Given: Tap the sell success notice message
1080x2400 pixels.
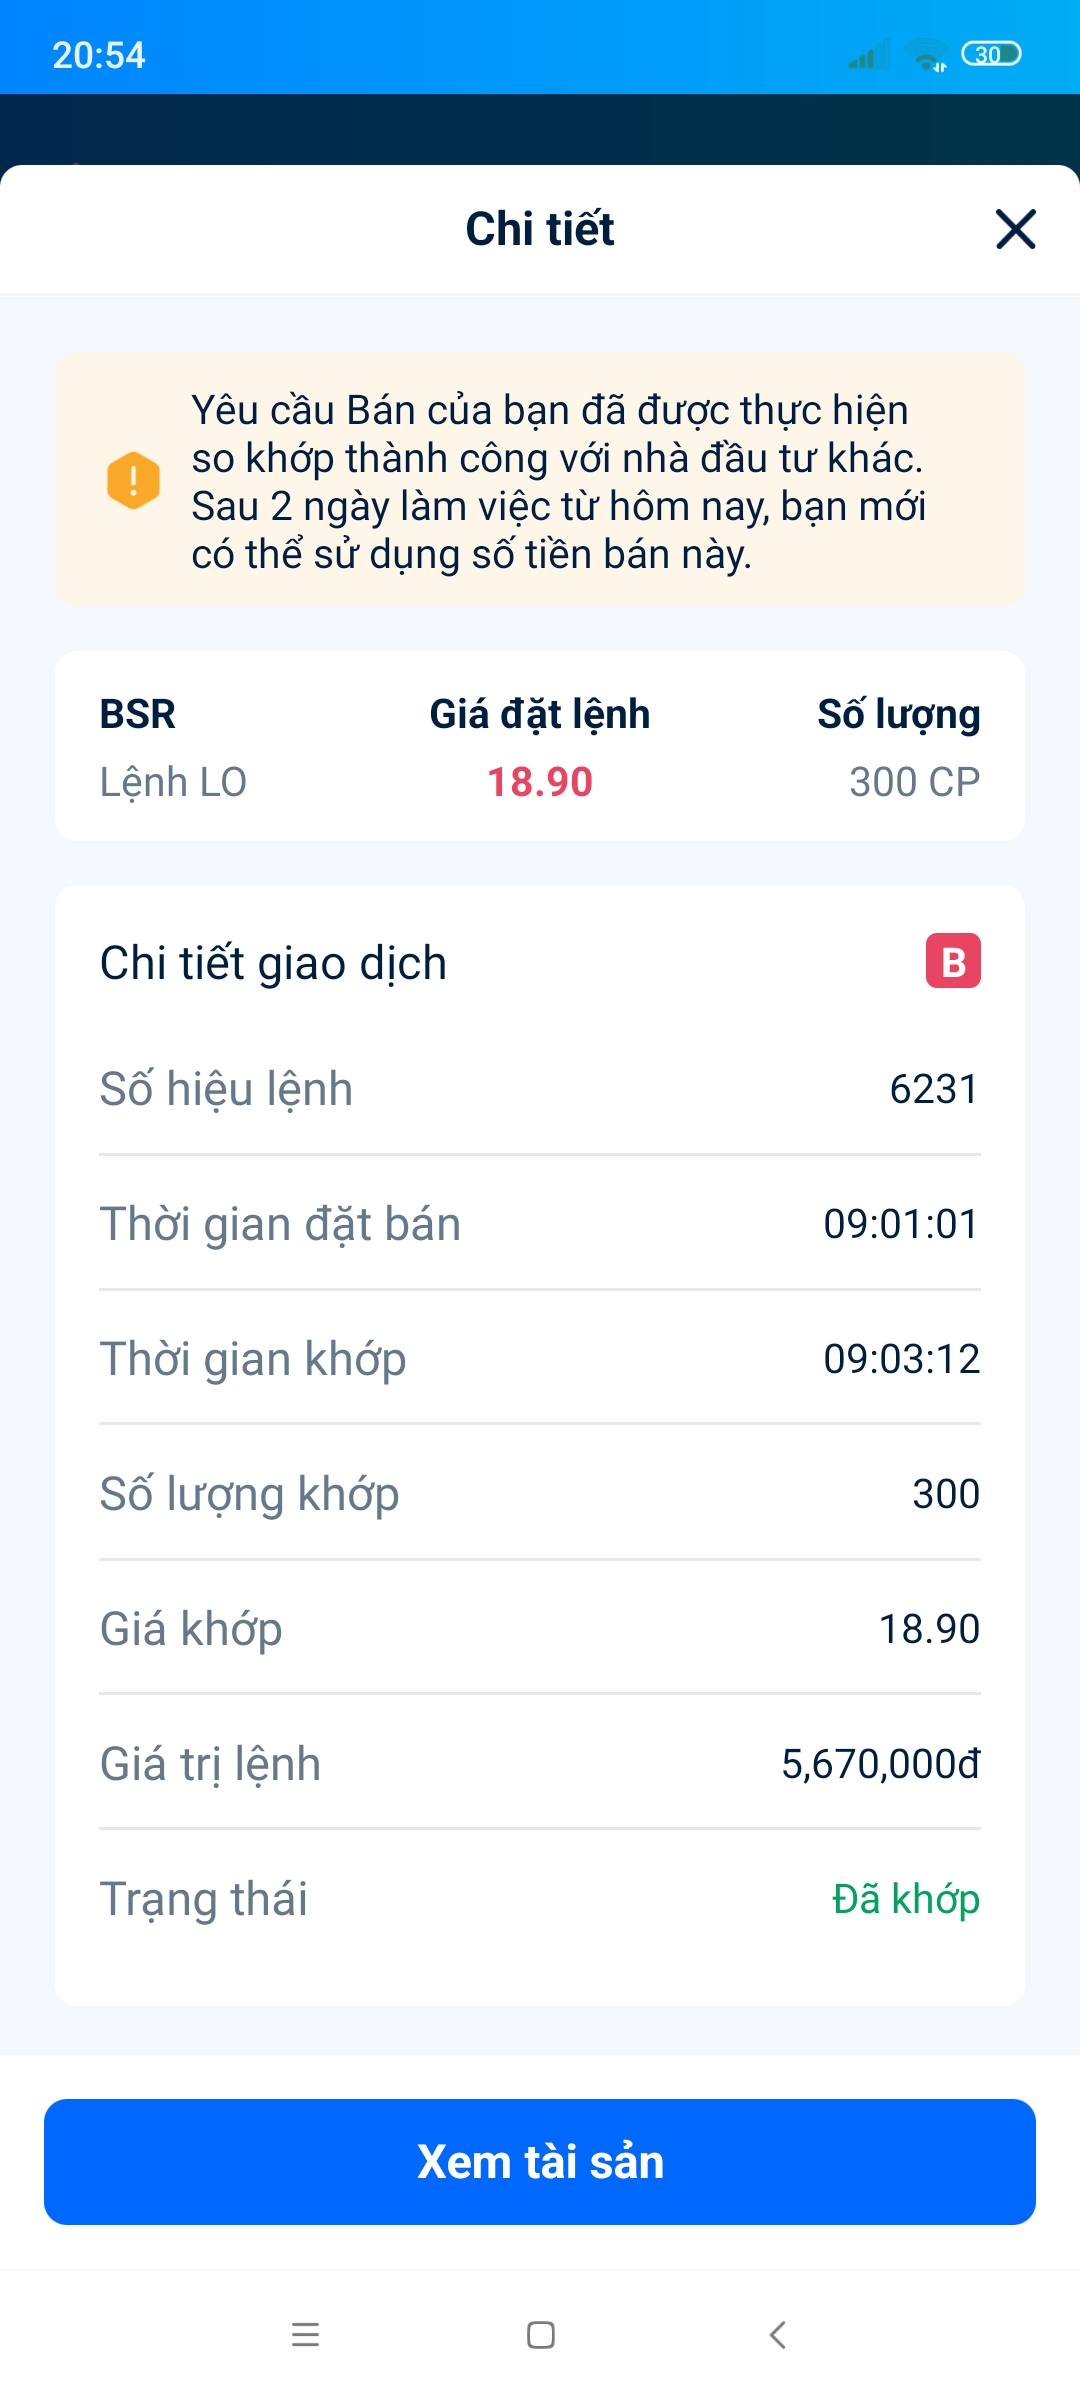Looking at the screenshot, I should point(559,482).
